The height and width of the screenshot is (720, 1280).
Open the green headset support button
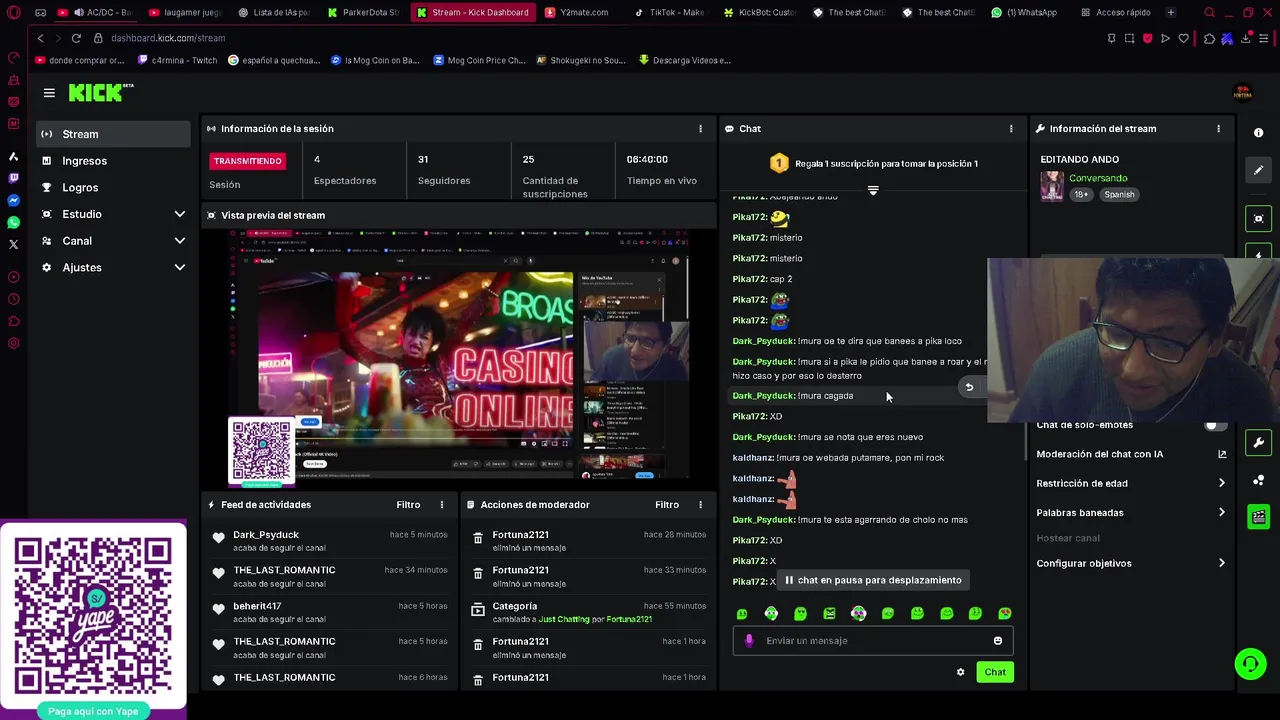point(1249,664)
